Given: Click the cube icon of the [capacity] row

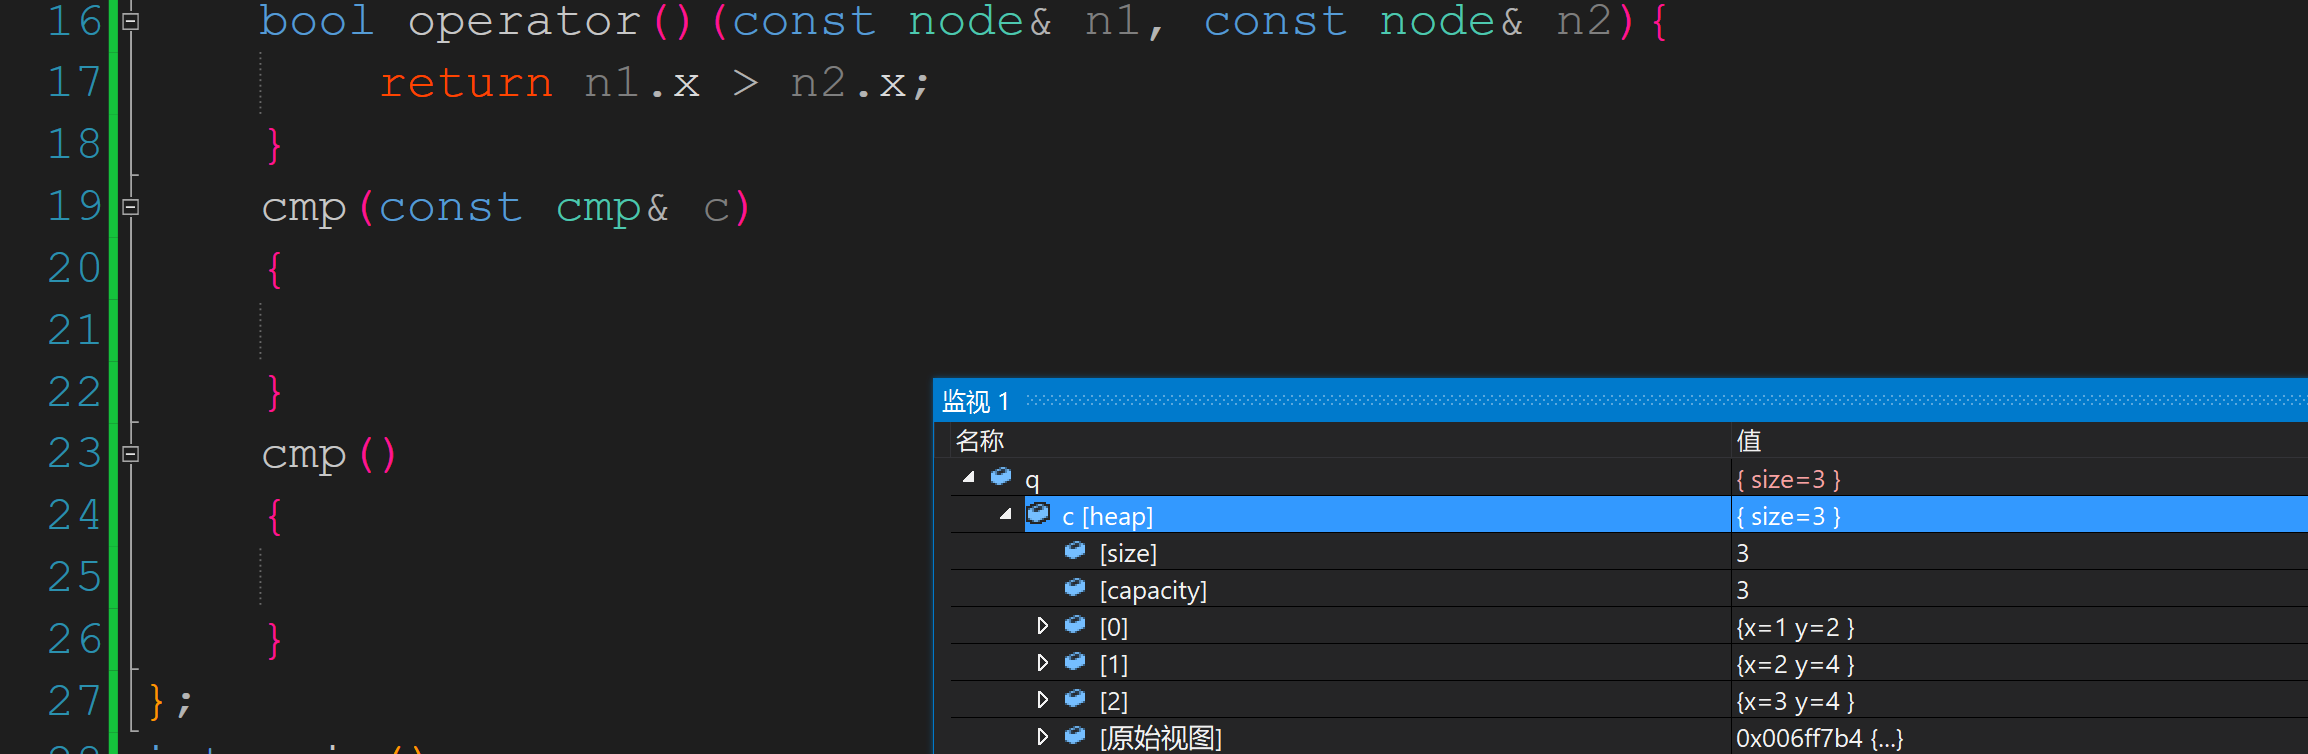Looking at the screenshot, I should [x=1075, y=588].
